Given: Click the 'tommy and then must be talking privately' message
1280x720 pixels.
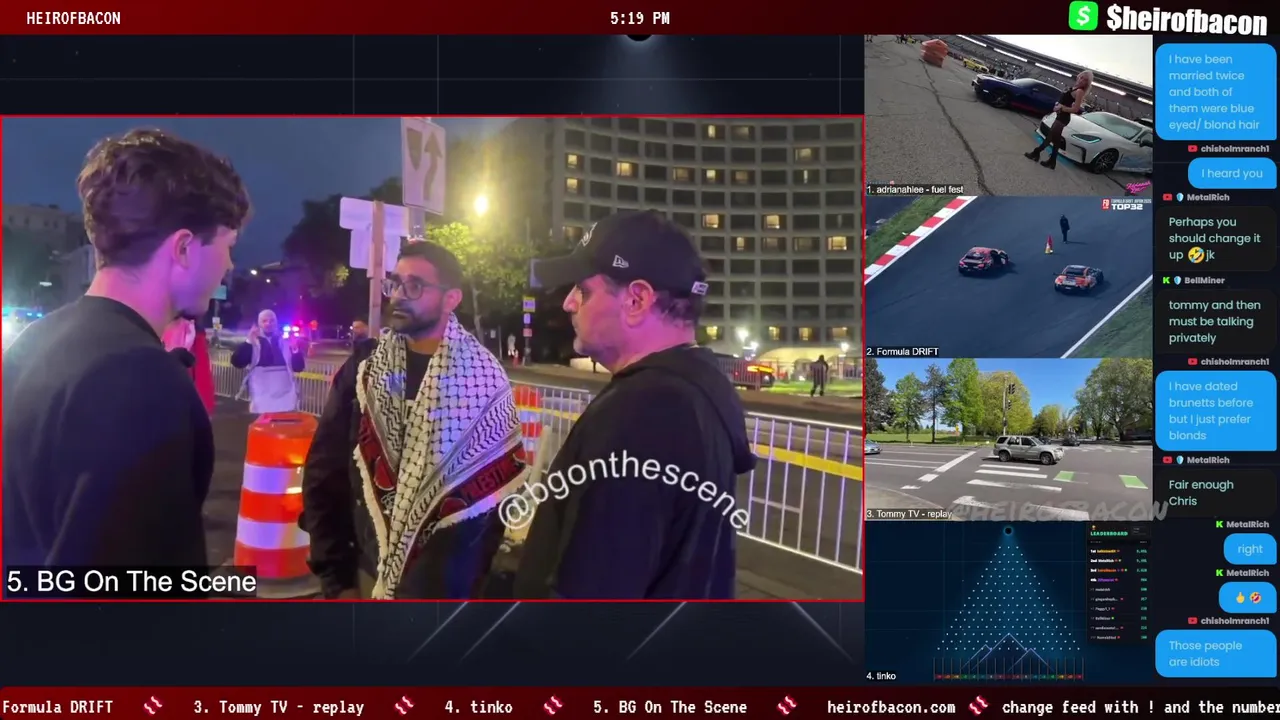Looking at the screenshot, I should click(1215, 322).
